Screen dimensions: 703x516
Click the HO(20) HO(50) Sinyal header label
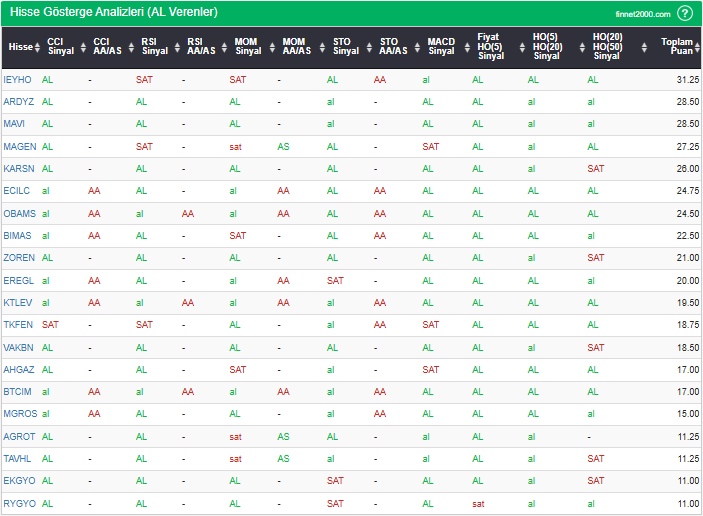click(x=608, y=46)
